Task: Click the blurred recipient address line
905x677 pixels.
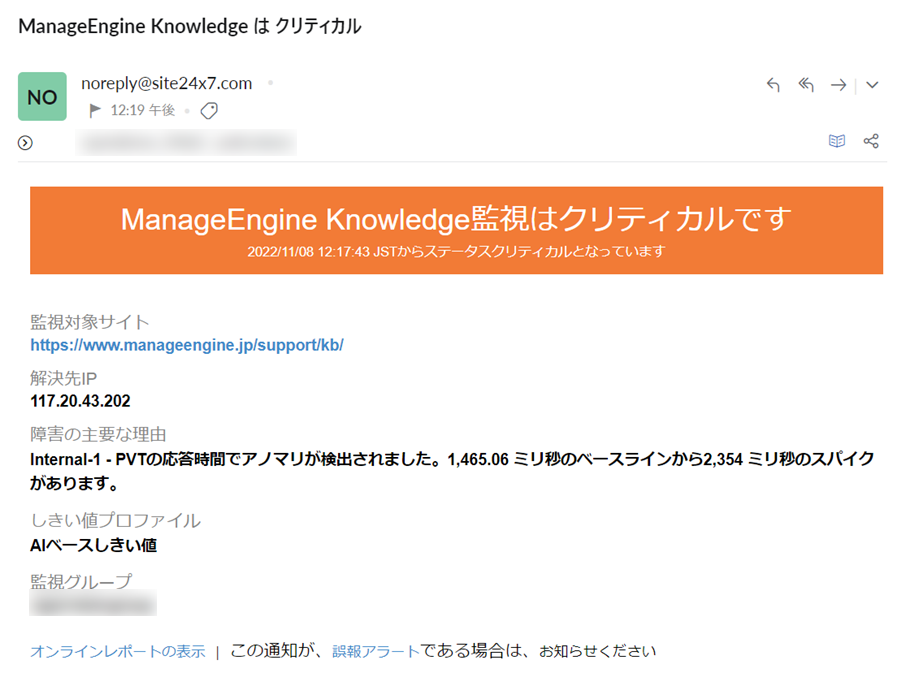Action: (186, 143)
